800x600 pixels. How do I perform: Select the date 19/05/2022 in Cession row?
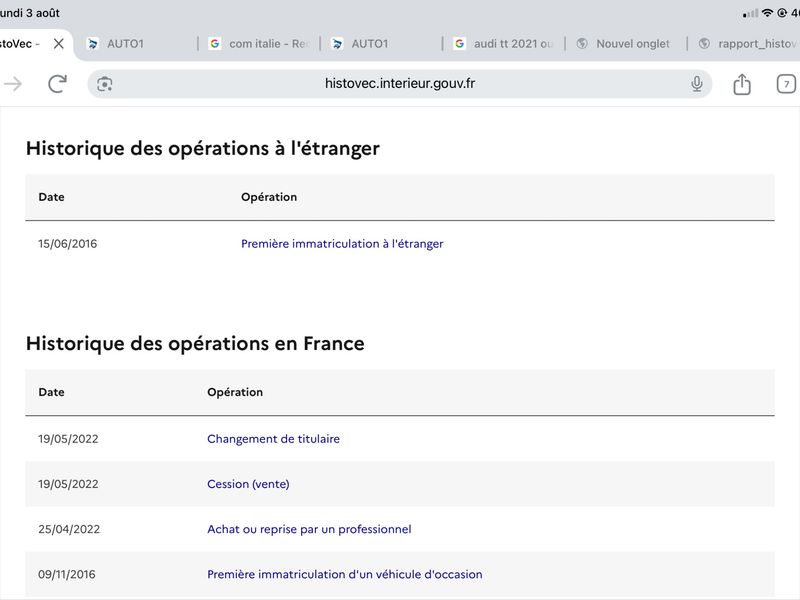tap(68, 484)
